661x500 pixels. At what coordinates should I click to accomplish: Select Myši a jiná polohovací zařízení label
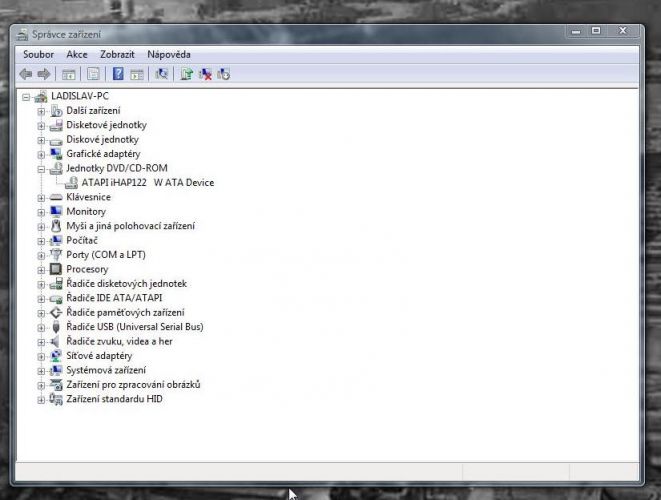point(130,226)
